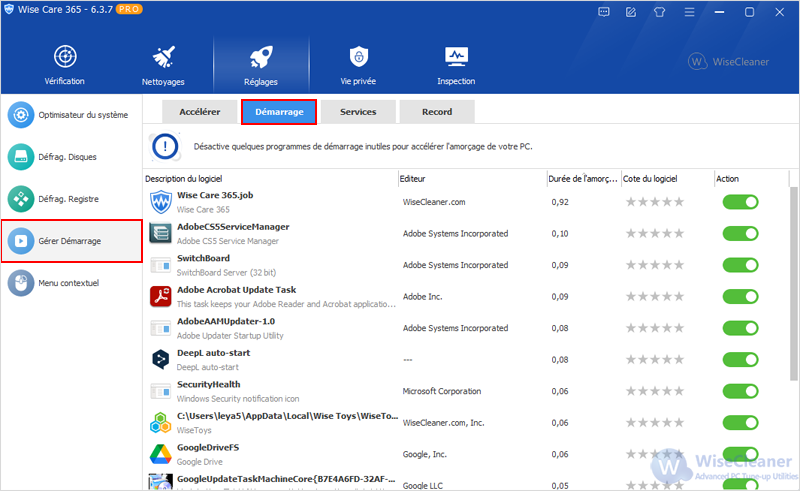Rate Wise Care 365.job with stars
The height and width of the screenshot is (491, 800).
tap(655, 202)
